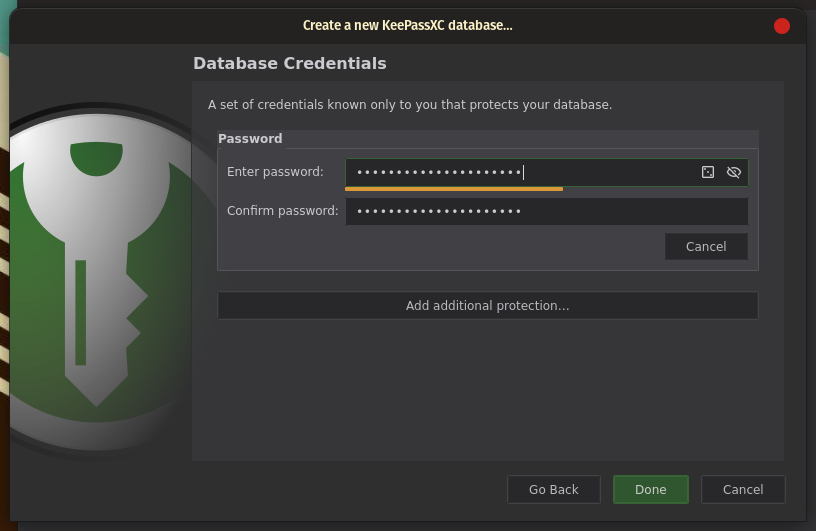
Task: Click the Confirm password: label
Action: pos(283,211)
